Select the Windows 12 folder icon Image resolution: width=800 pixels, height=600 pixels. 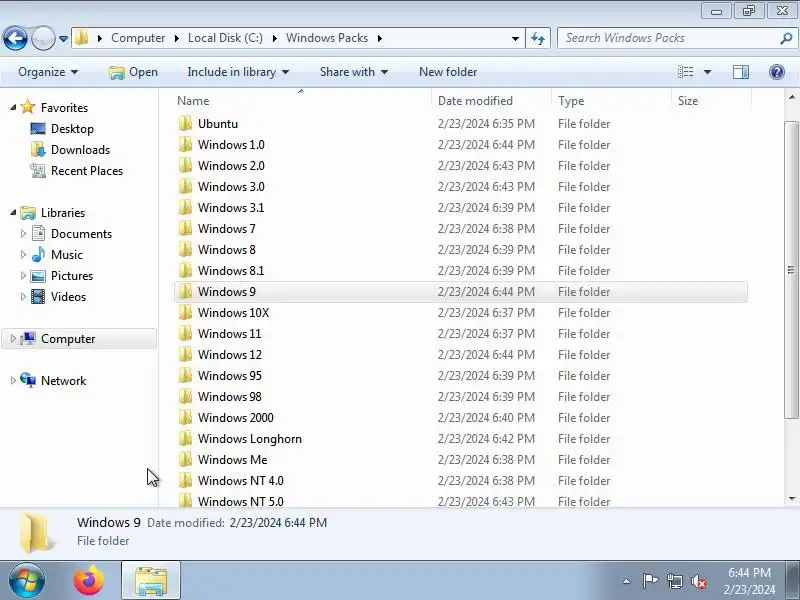point(186,355)
